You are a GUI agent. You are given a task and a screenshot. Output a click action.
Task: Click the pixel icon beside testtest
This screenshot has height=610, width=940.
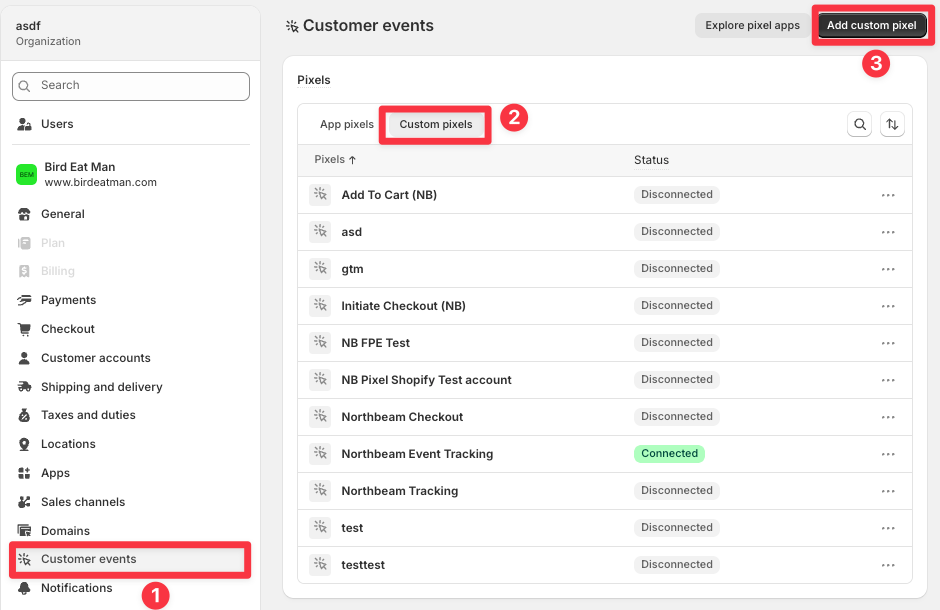(x=320, y=564)
